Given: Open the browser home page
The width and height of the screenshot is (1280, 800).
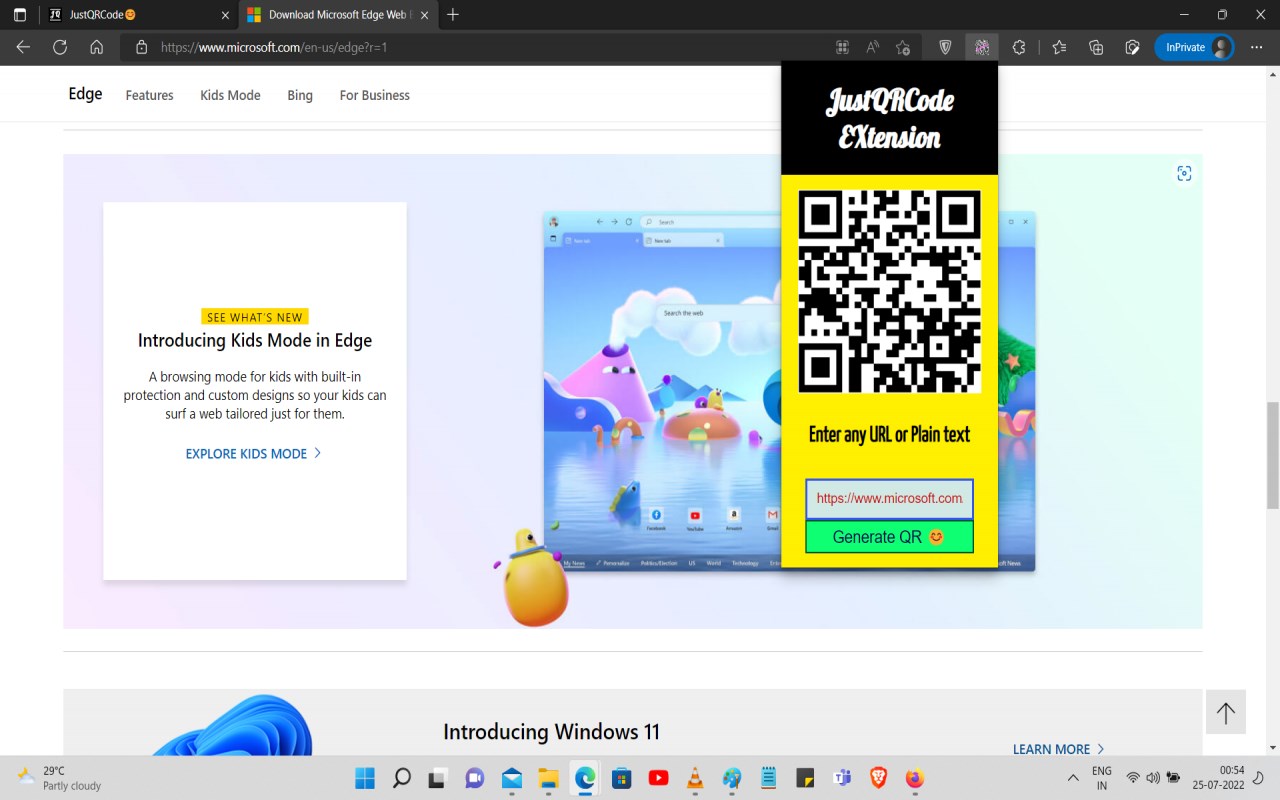Looking at the screenshot, I should click(x=96, y=47).
